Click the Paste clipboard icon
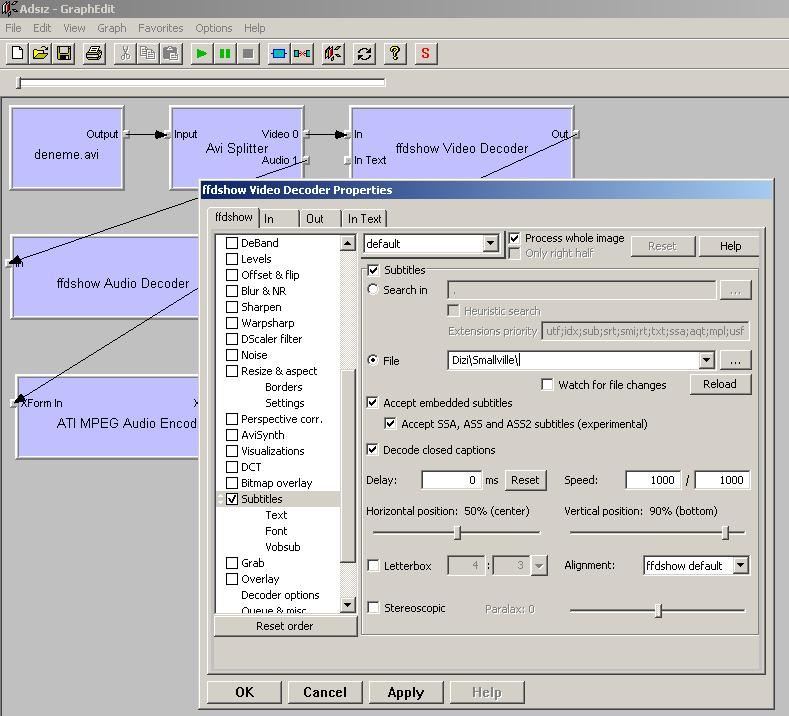The width and height of the screenshot is (789, 716). tap(171, 53)
